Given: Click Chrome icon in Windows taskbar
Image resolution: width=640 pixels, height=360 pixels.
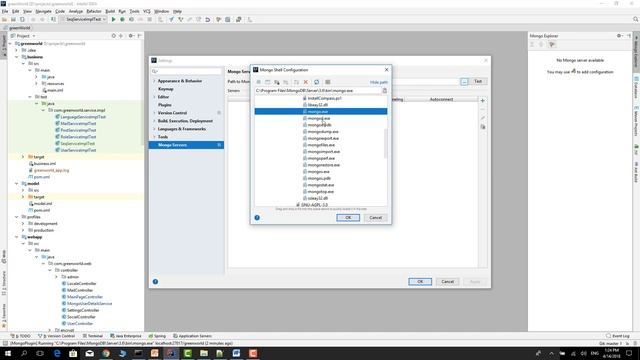Looking at the screenshot, I should tap(106, 353).
